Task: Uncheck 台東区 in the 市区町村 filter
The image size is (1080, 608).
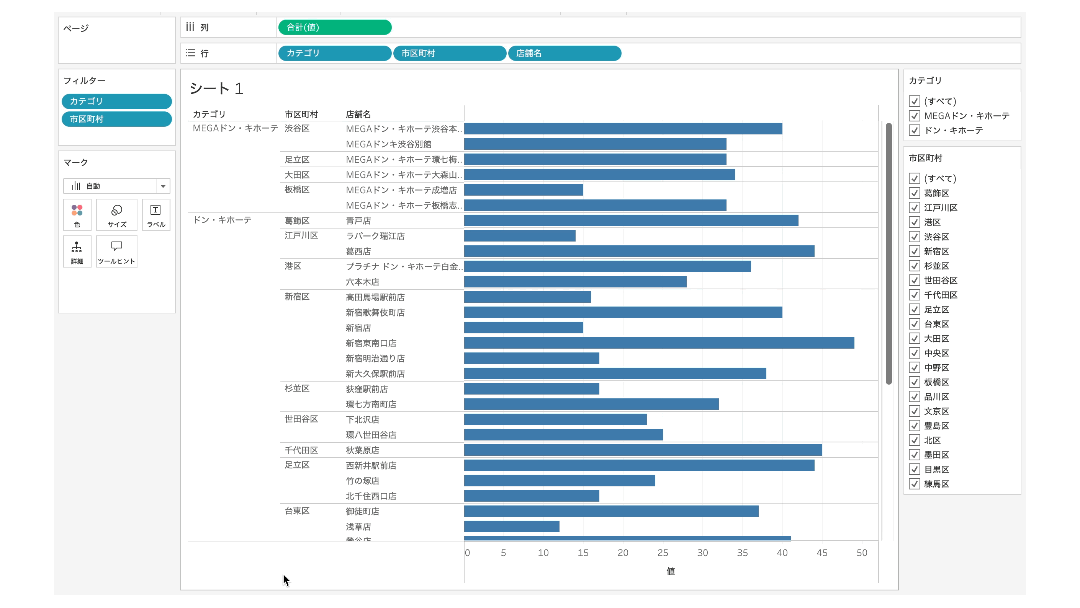Action: click(x=915, y=324)
